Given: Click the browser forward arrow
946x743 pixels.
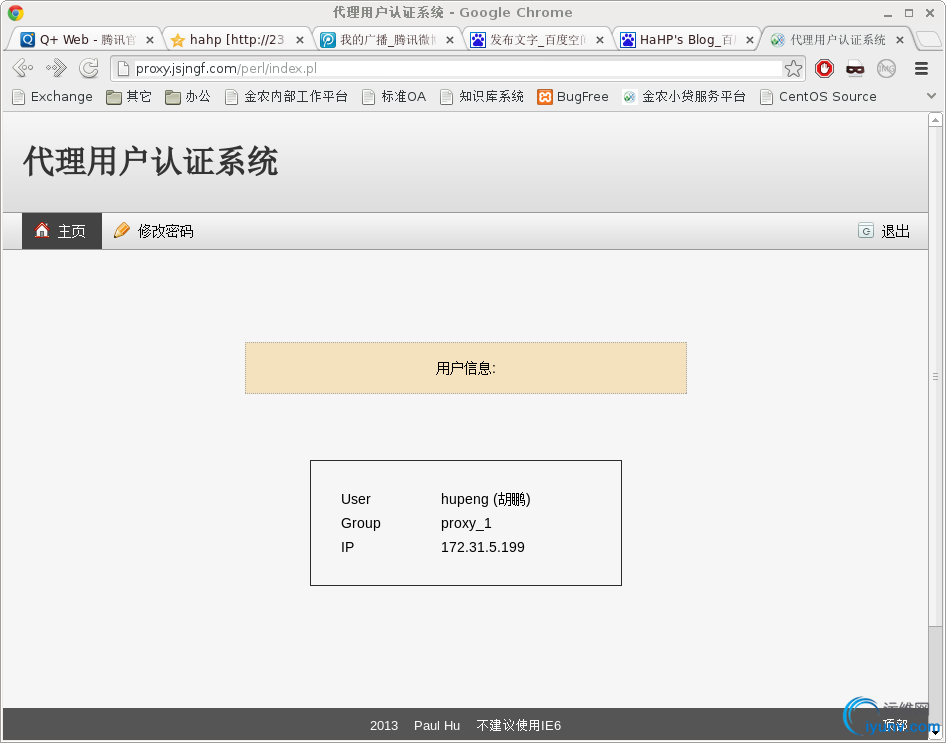Looking at the screenshot, I should pyautogui.click(x=56, y=68).
